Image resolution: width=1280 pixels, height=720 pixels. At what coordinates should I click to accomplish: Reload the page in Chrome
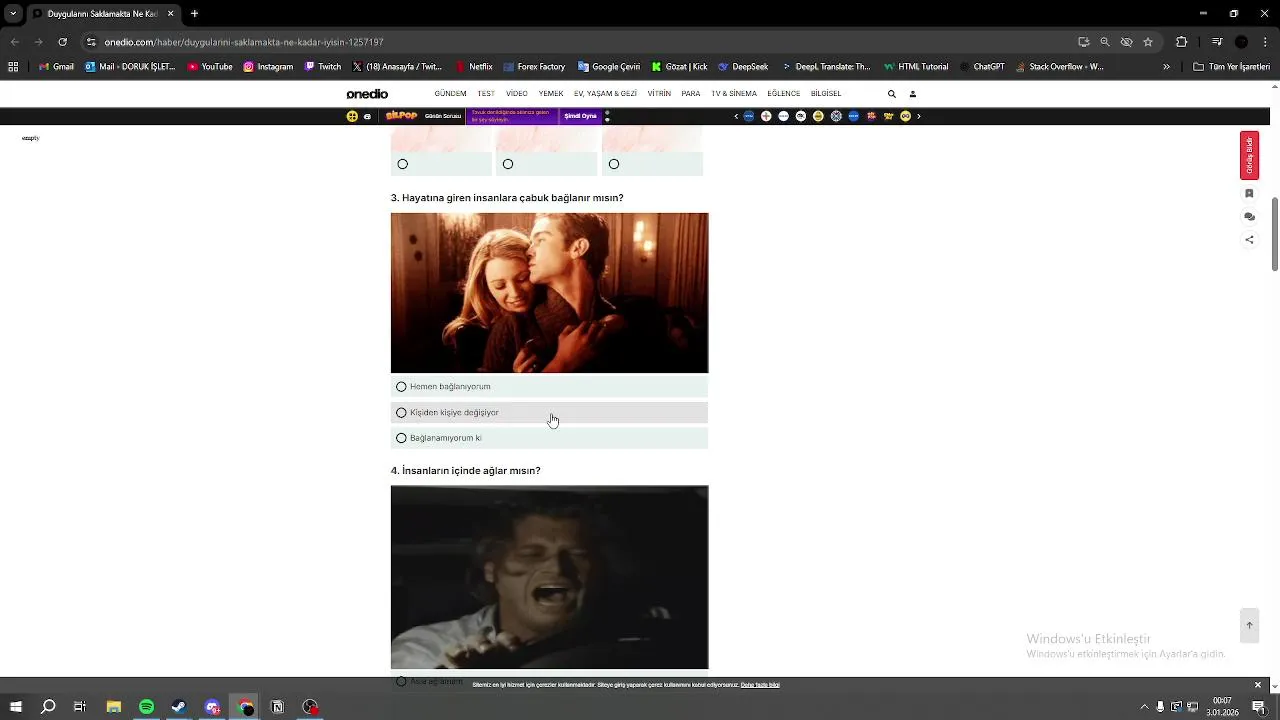coord(62,42)
